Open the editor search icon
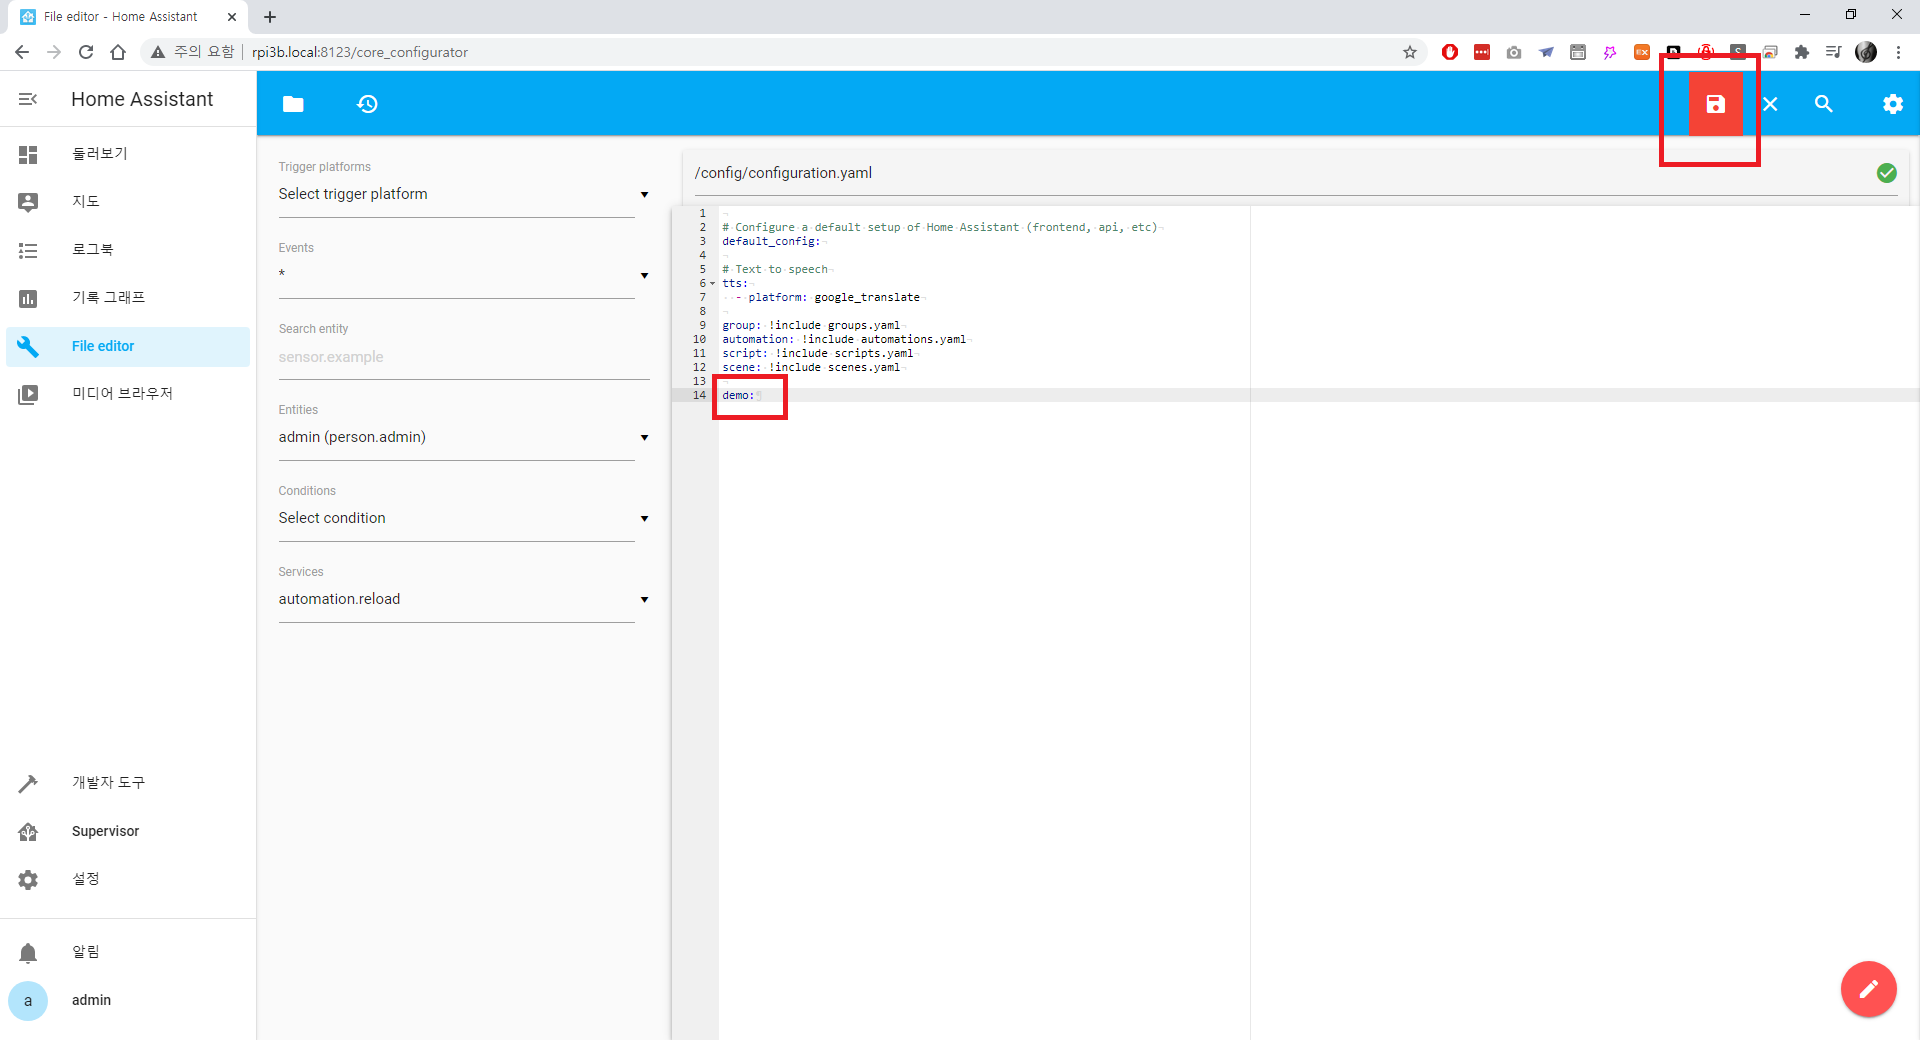 pyautogui.click(x=1824, y=104)
